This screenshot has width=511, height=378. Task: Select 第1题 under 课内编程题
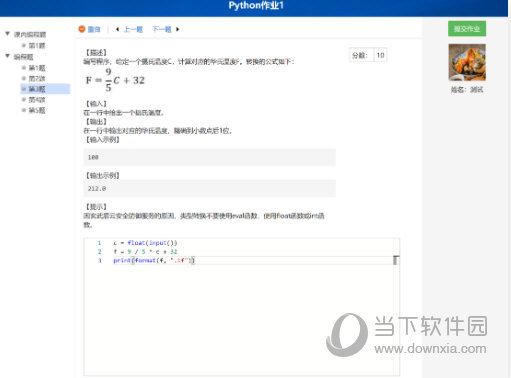point(37,45)
